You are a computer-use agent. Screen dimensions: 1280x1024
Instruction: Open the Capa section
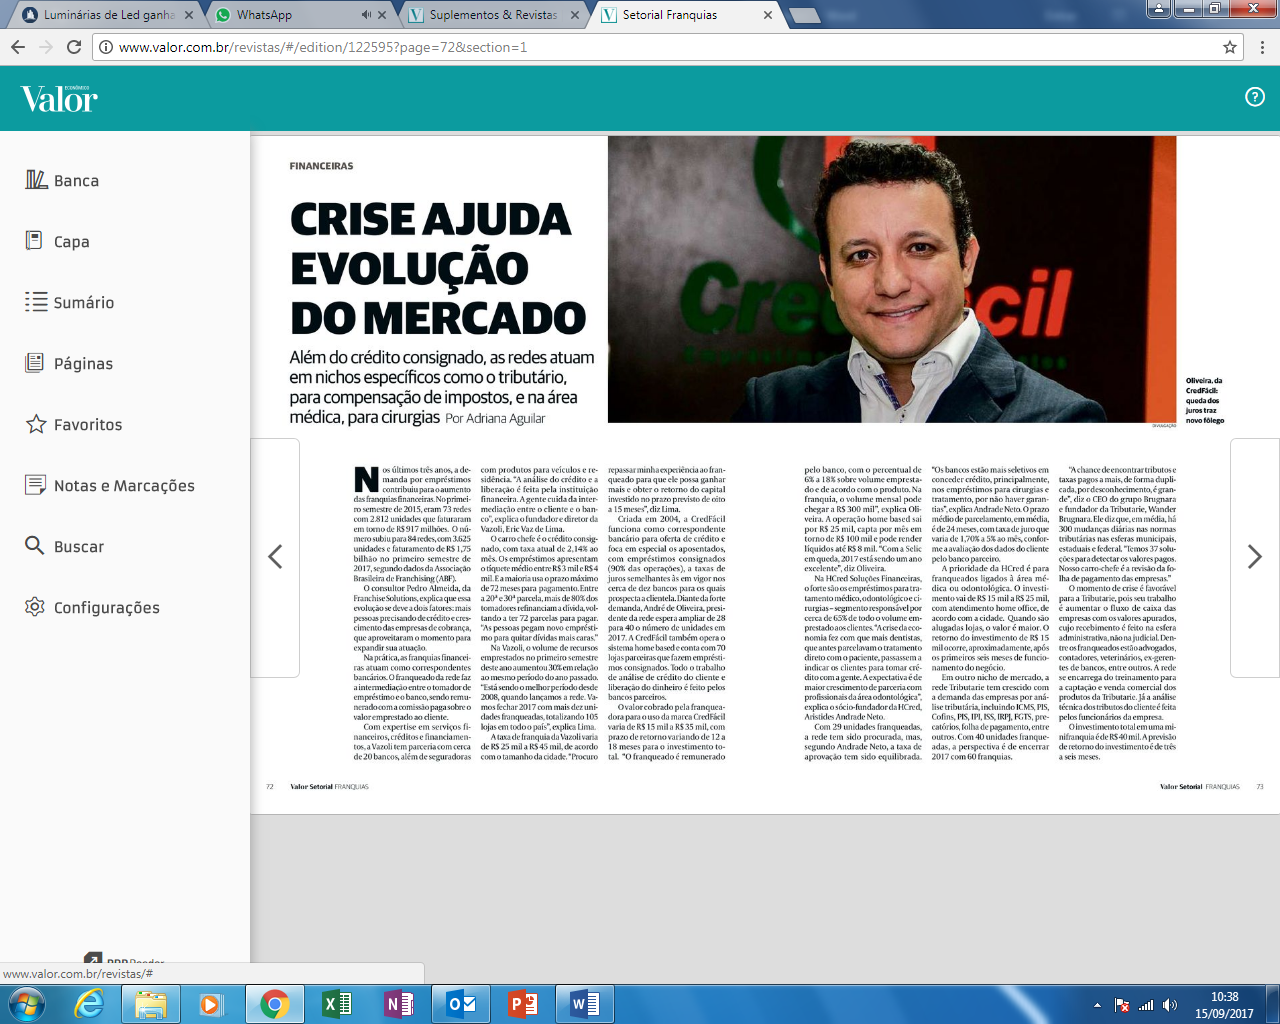(58, 241)
